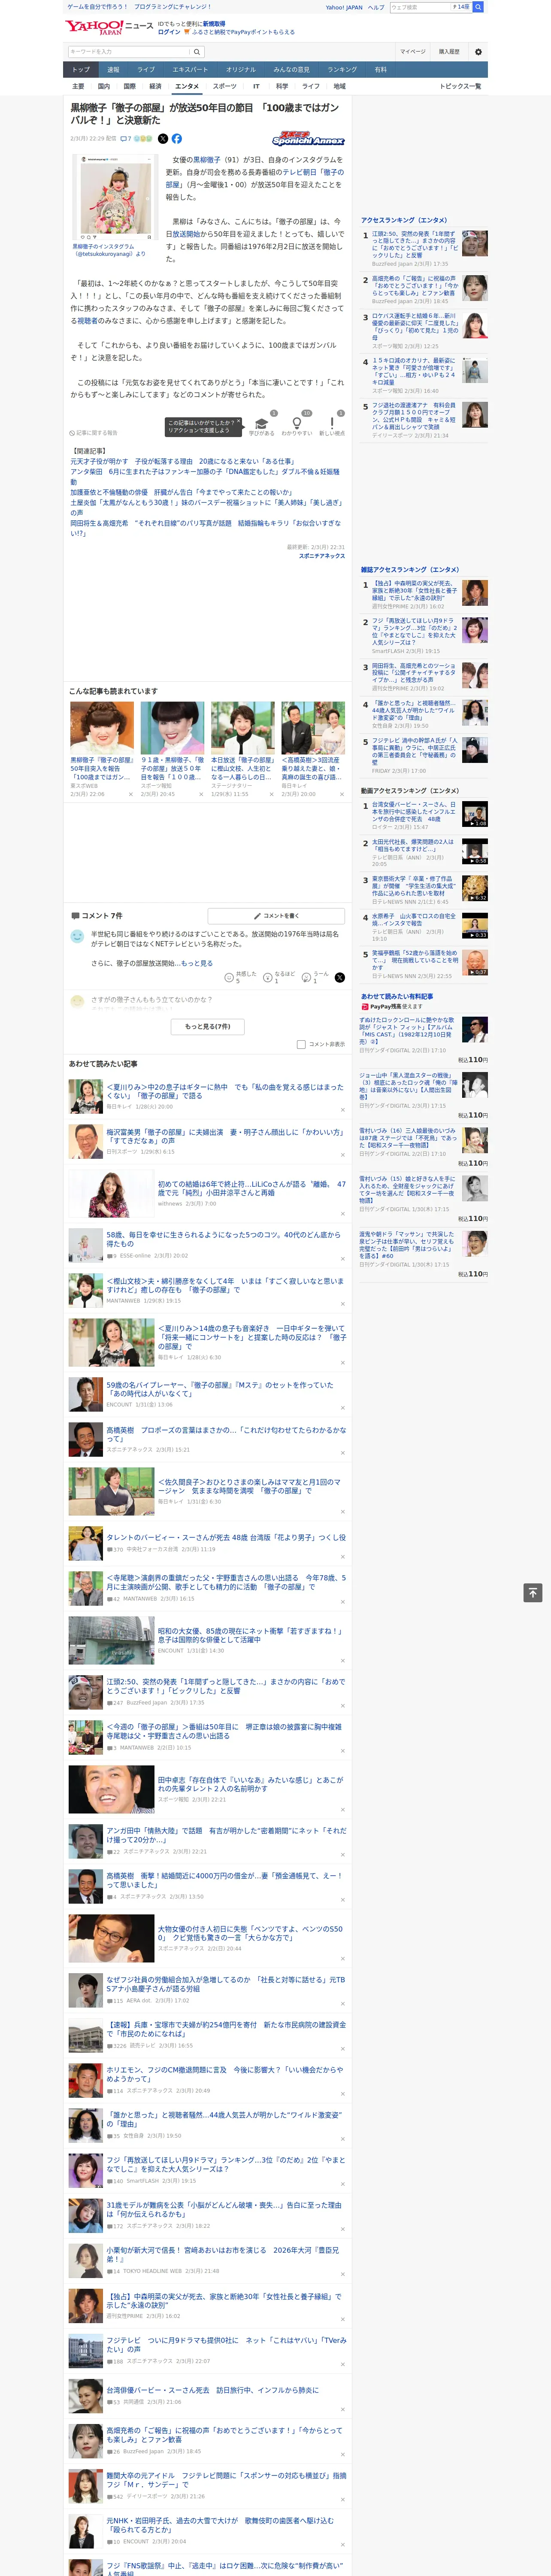Click the 記事に関する報告 report icon
Image resolution: width=551 pixels, height=2576 pixels.
click(x=93, y=433)
